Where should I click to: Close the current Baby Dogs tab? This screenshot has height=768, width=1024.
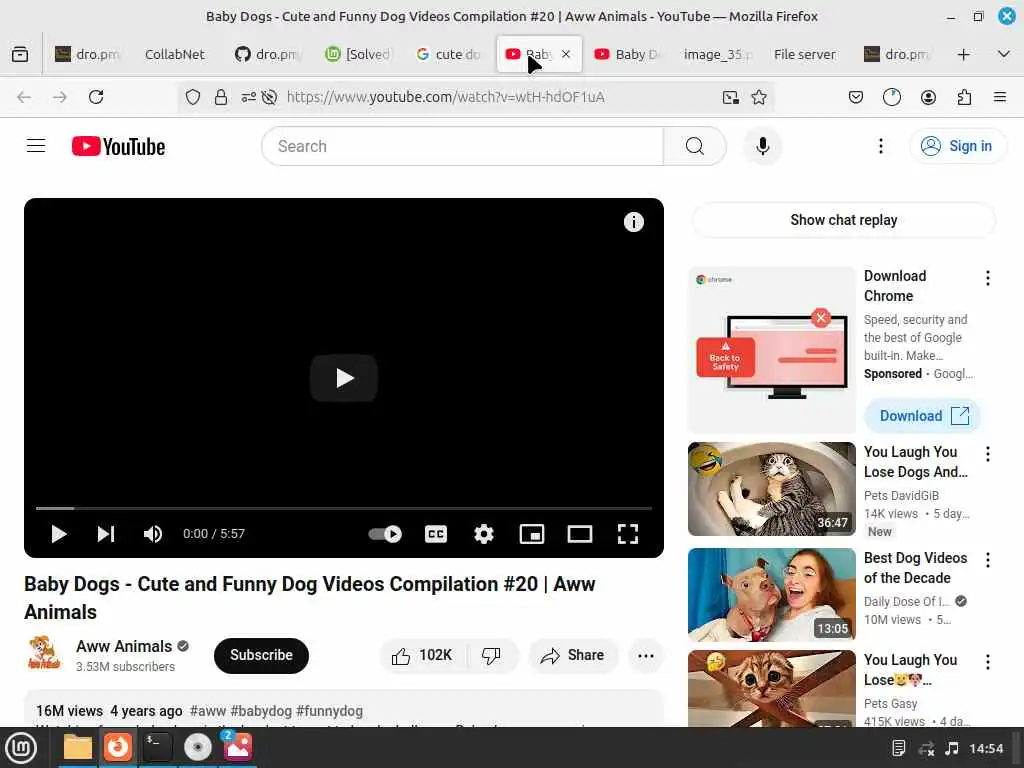pos(566,54)
